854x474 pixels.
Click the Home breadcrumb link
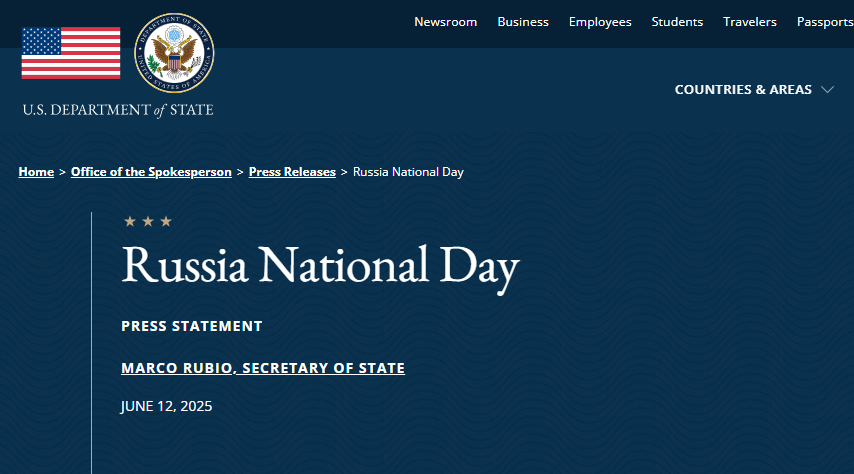tap(36, 172)
